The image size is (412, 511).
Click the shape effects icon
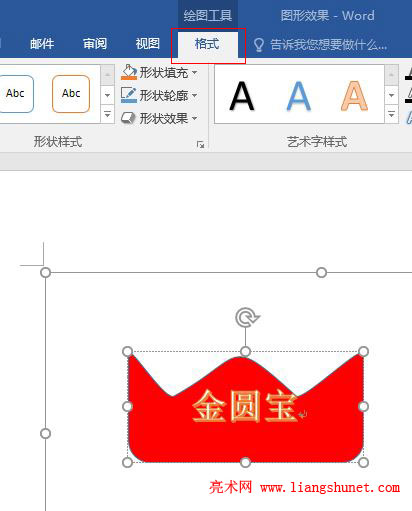click(x=128, y=118)
